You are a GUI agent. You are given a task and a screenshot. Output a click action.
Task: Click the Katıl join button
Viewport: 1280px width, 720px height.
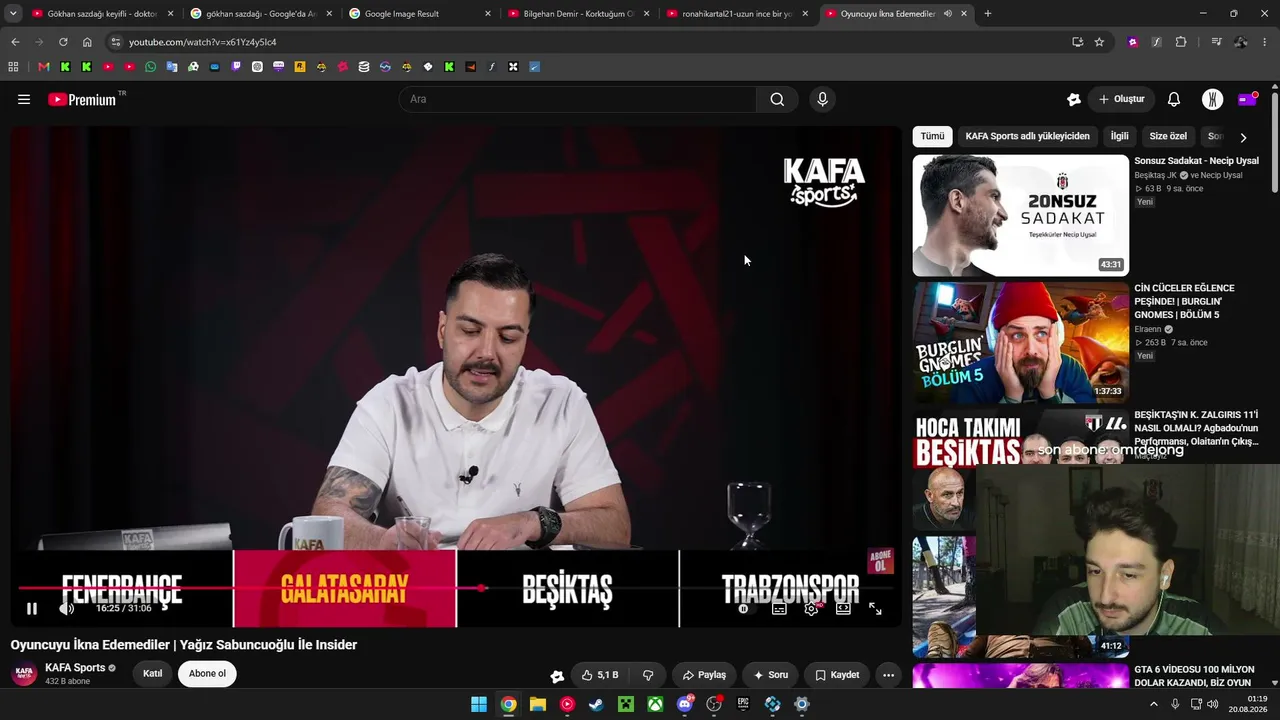152,674
